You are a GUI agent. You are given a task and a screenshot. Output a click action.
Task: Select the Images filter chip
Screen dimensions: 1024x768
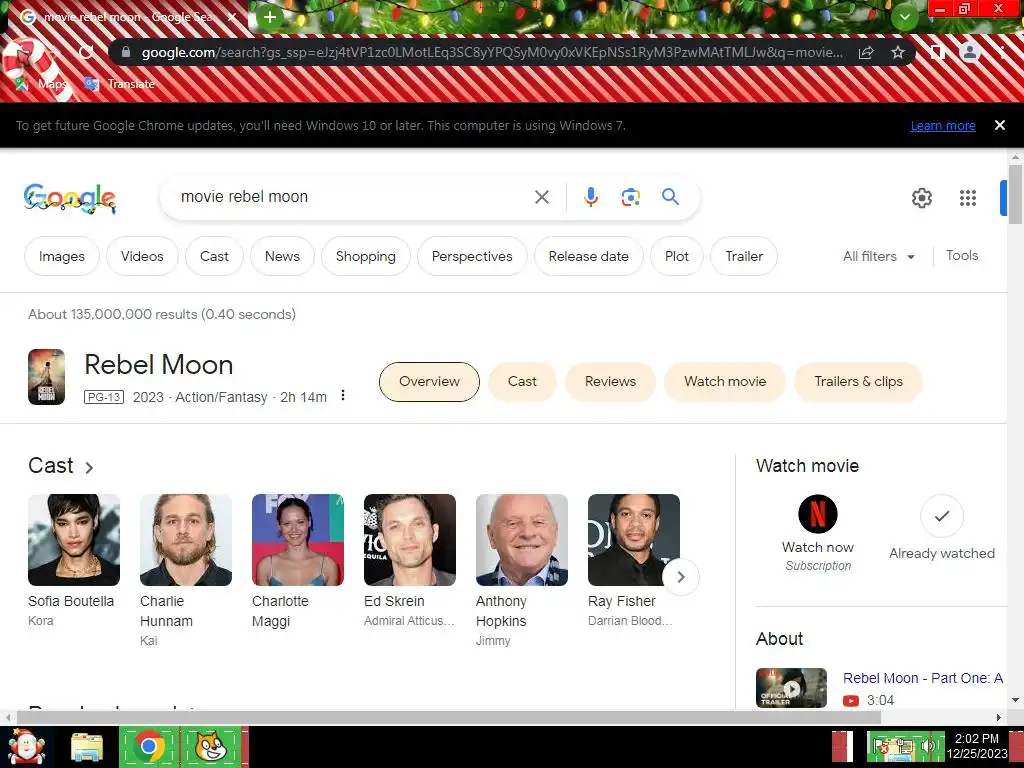click(x=61, y=256)
